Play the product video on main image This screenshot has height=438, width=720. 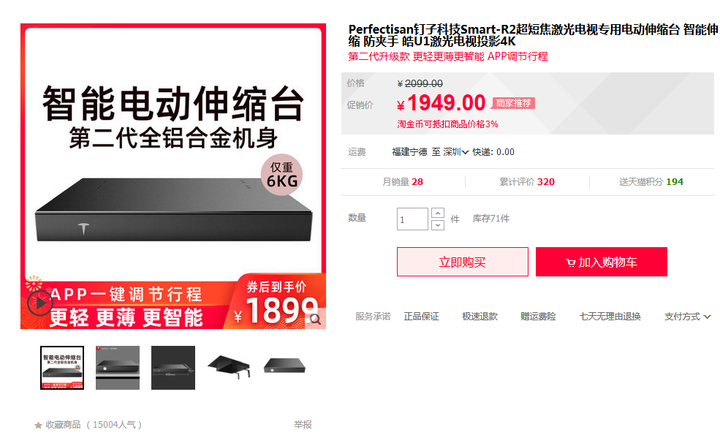click(x=40, y=303)
